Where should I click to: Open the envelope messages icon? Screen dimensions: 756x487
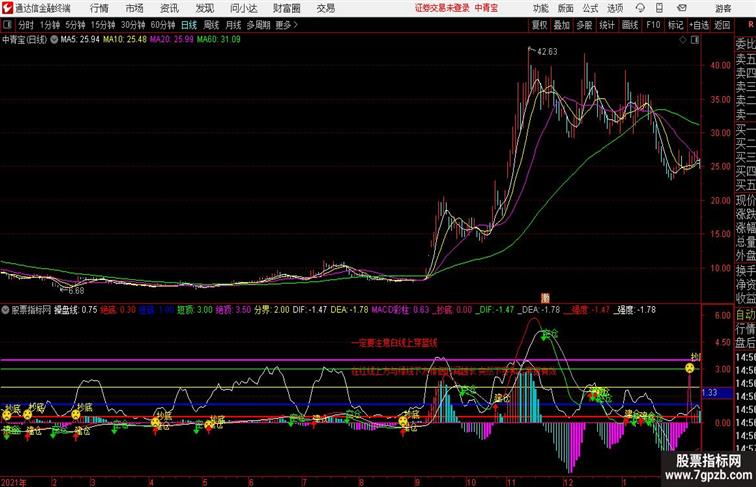pos(682,8)
